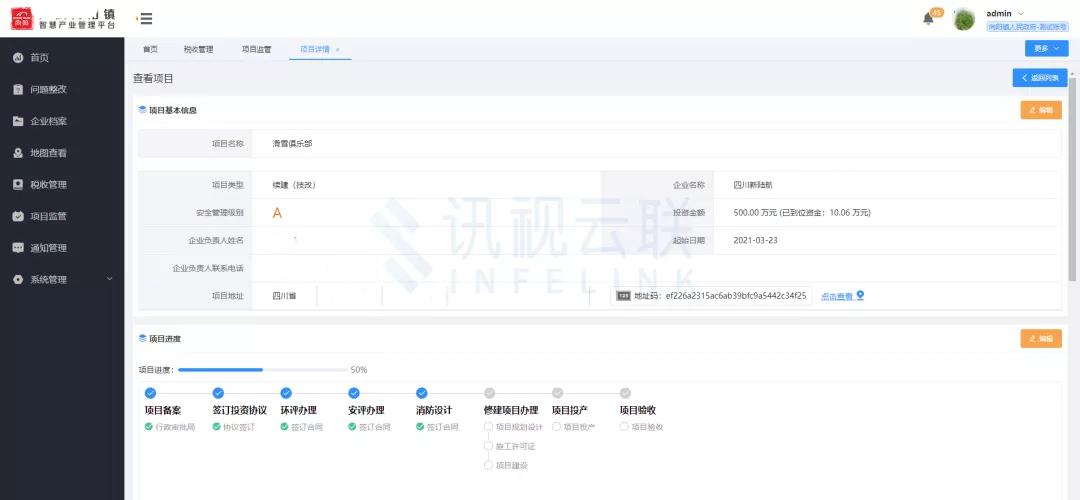Image resolution: width=1080 pixels, height=500 pixels.
Task: Click the address code field
Action: click(711, 296)
